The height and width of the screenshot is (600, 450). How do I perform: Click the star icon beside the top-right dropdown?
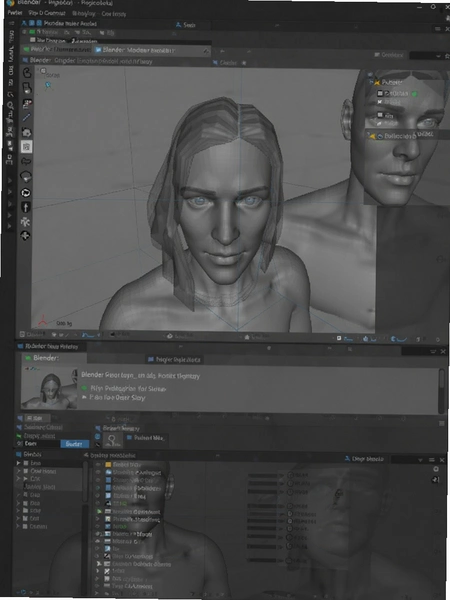click(x=447, y=56)
